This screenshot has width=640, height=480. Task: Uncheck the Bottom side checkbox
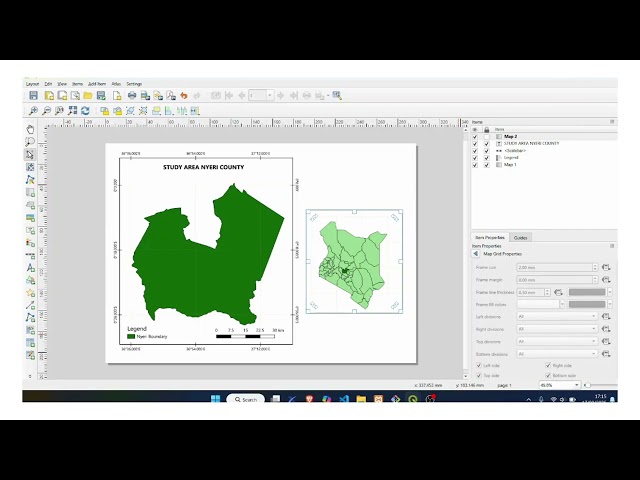548,375
